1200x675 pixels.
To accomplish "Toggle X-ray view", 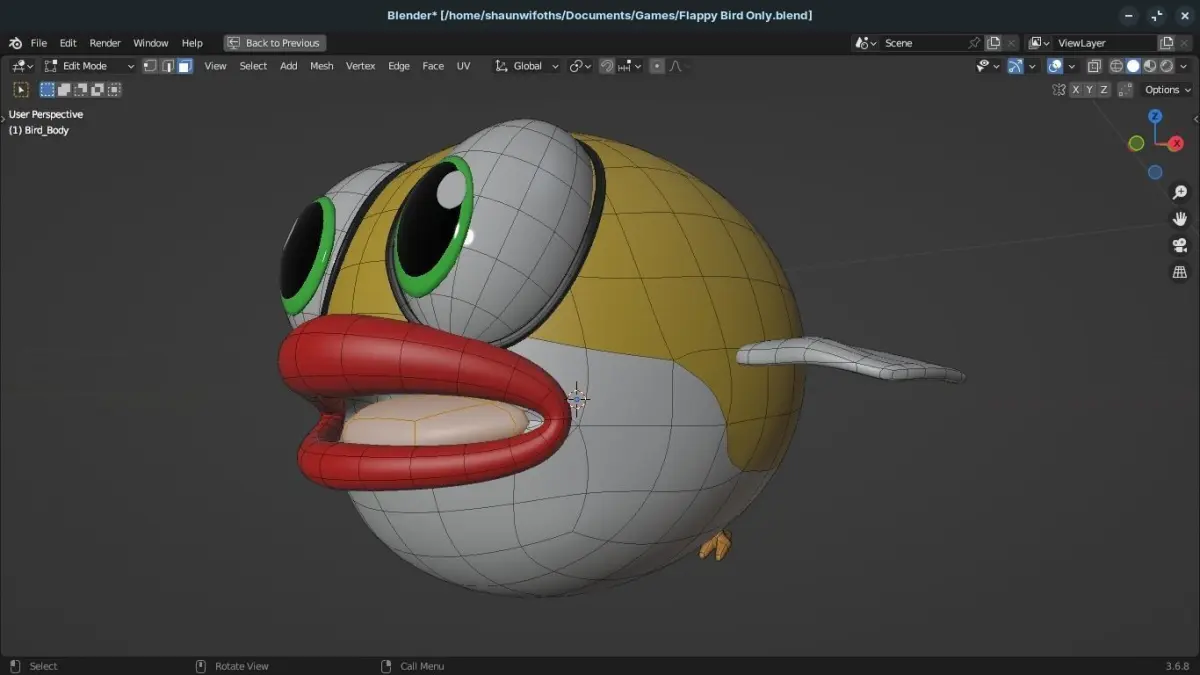I will coord(1094,66).
